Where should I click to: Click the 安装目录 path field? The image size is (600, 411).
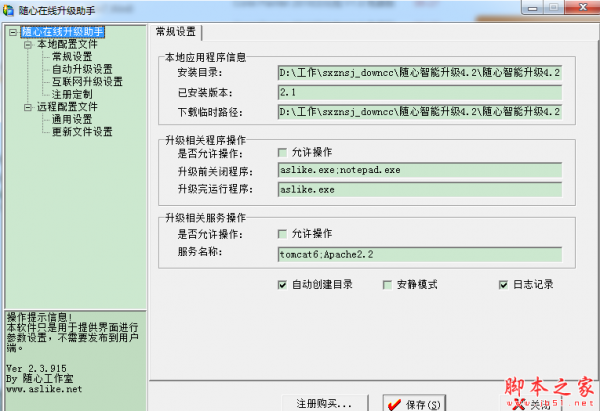tap(420, 73)
